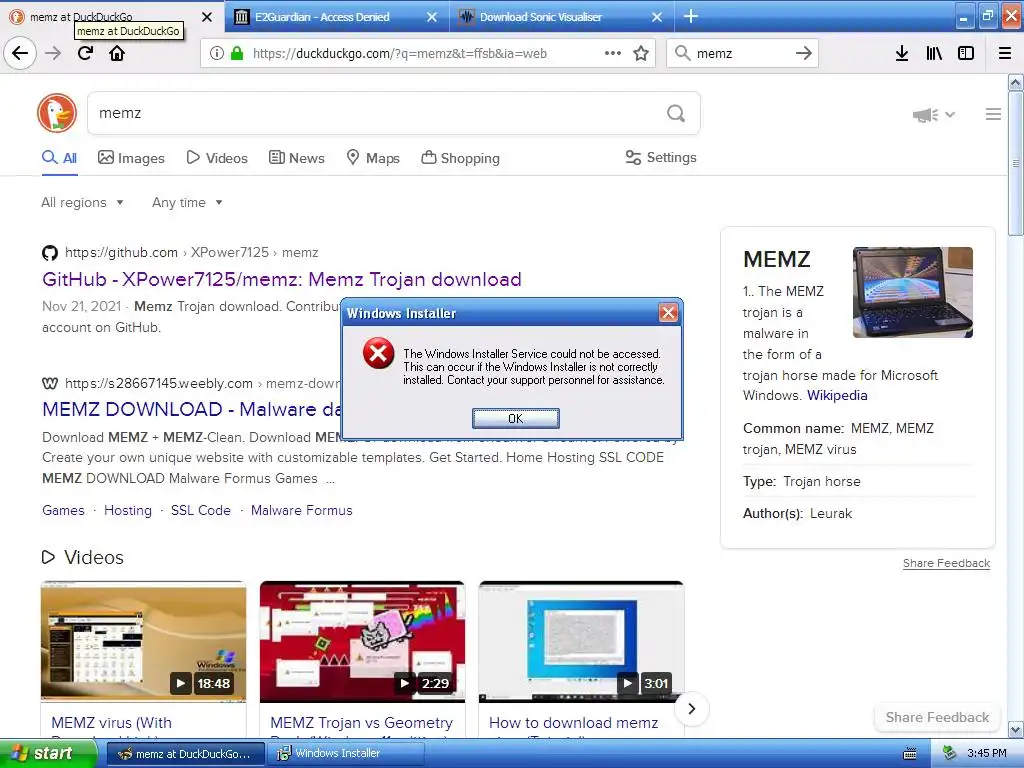The height and width of the screenshot is (768, 1024).
Task: Open the Firefox hamburger menu
Action: click(1005, 53)
